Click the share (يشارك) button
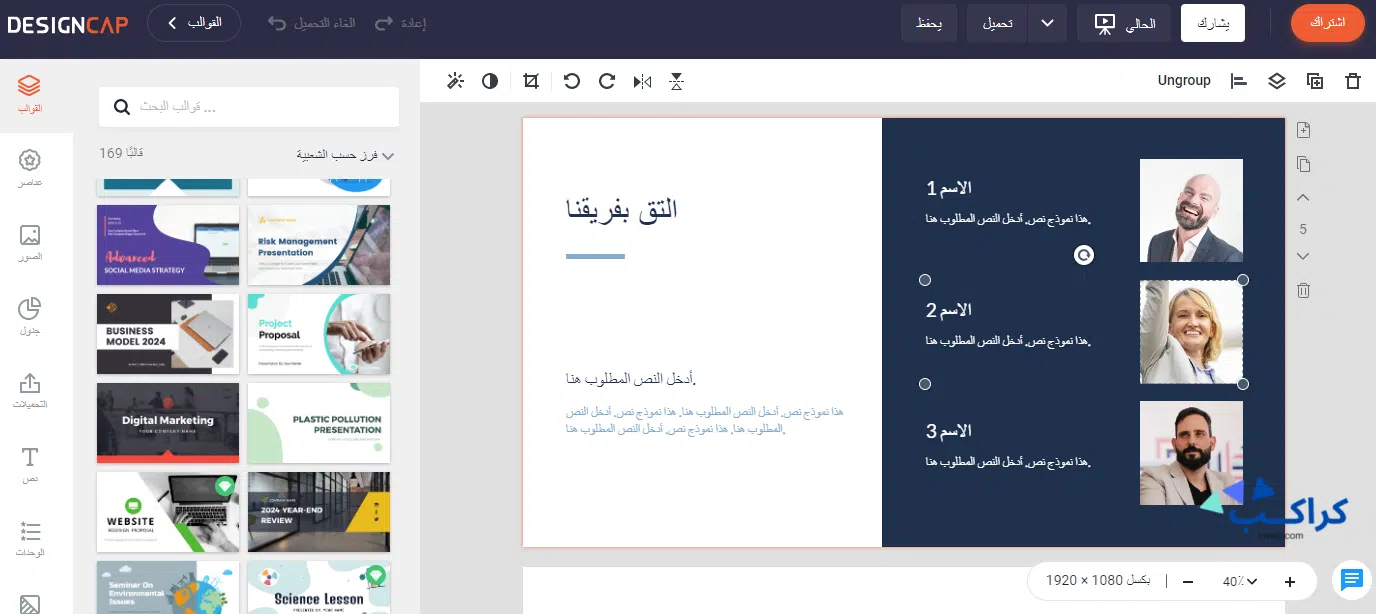The image size is (1376, 614). pos(1213,23)
